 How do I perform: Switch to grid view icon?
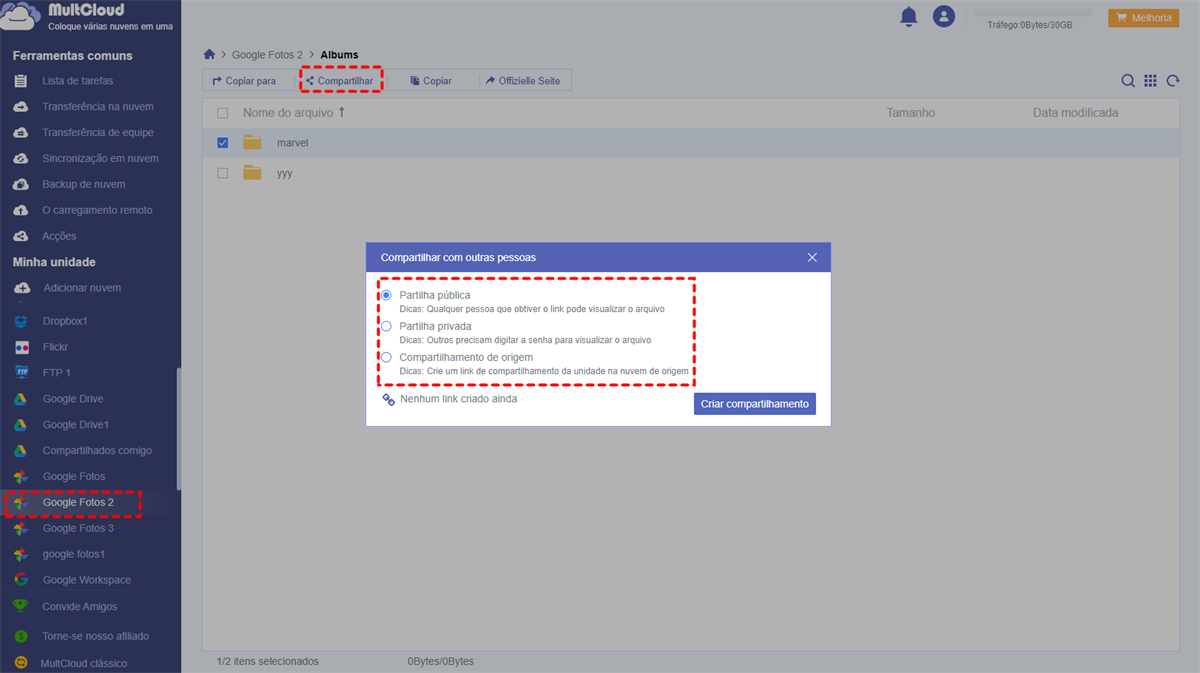tap(1151, 81)
